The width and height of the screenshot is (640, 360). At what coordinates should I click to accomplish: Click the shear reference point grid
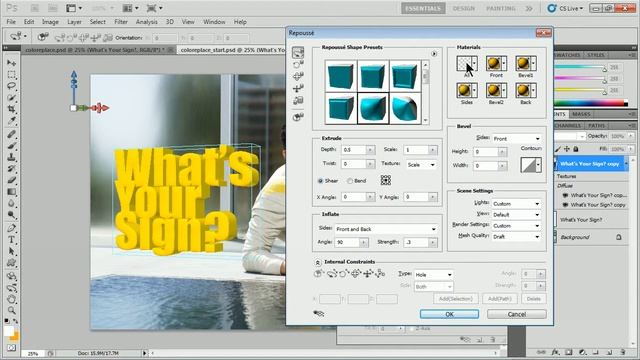pos(386,180)
